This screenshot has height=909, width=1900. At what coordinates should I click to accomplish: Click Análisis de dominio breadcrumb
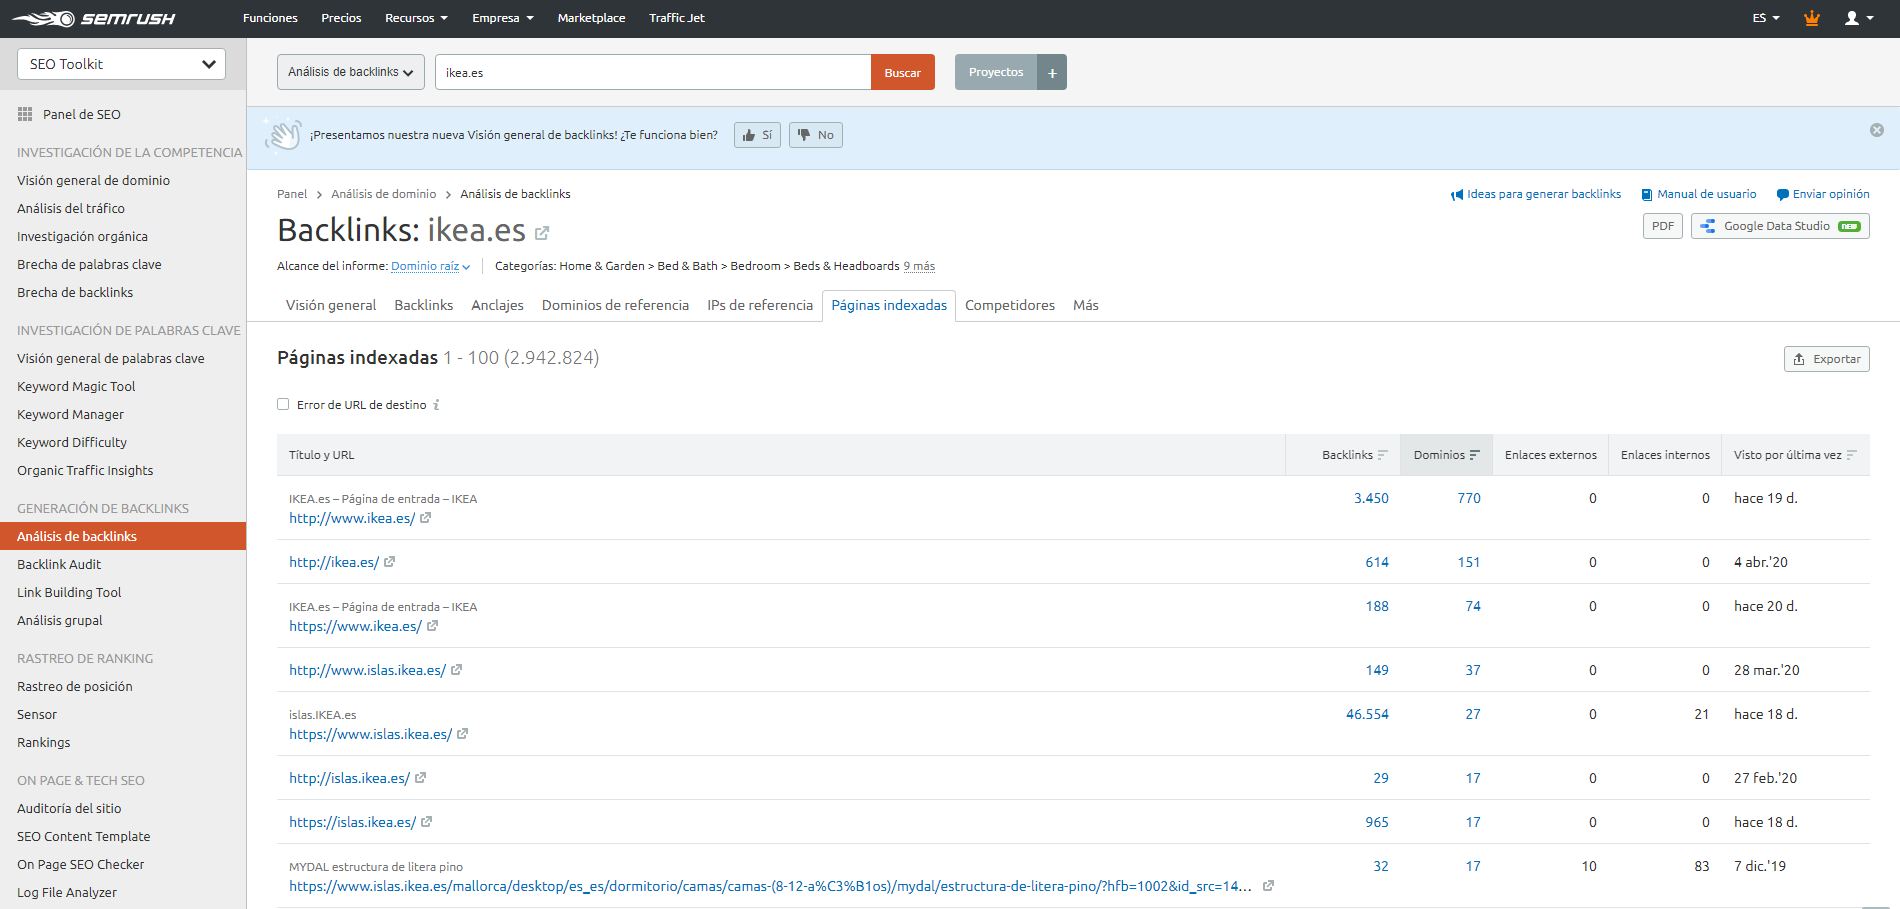click(384, 194)
